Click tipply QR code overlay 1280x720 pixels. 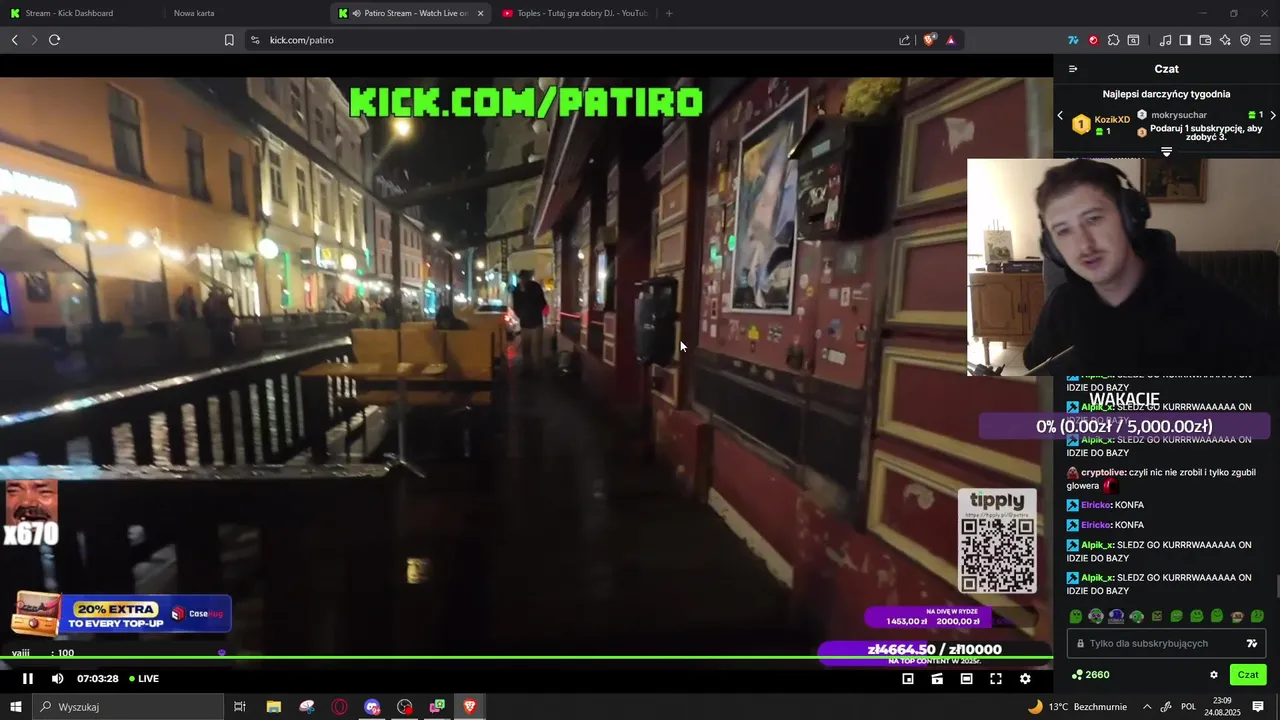pyautogui.click(x=997, y=542)
